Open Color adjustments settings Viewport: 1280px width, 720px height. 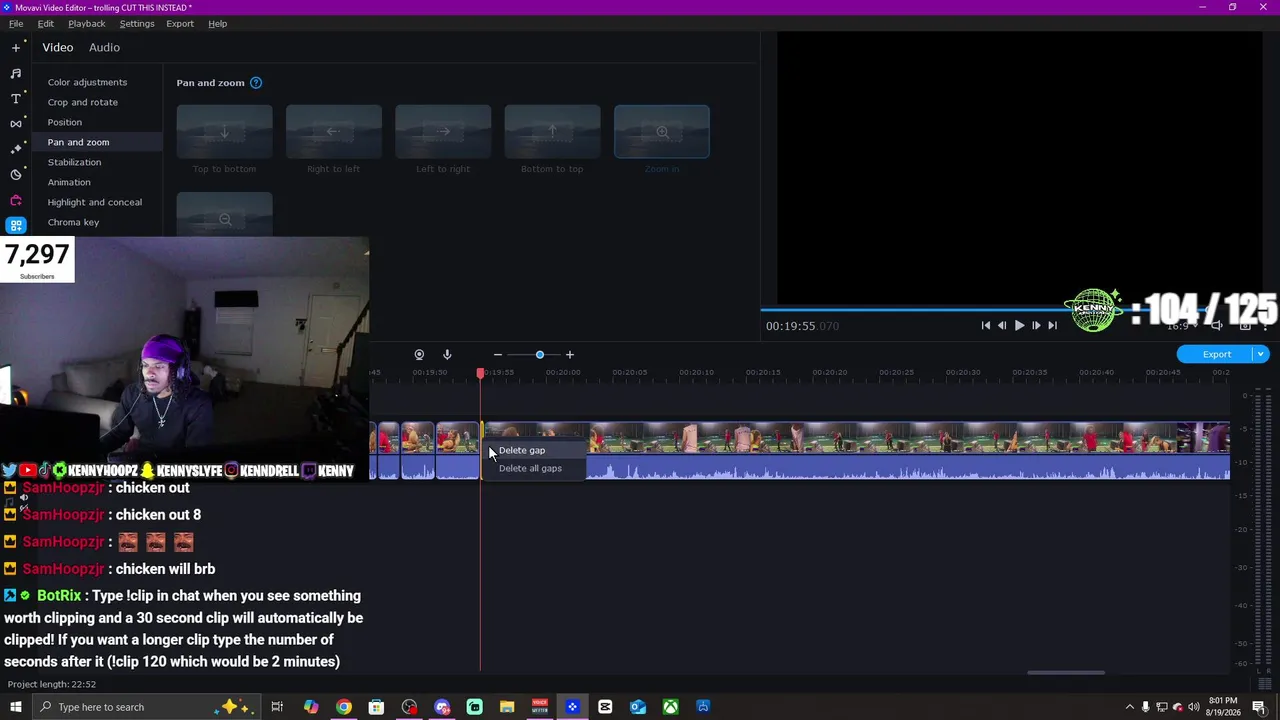coord(87,82)
